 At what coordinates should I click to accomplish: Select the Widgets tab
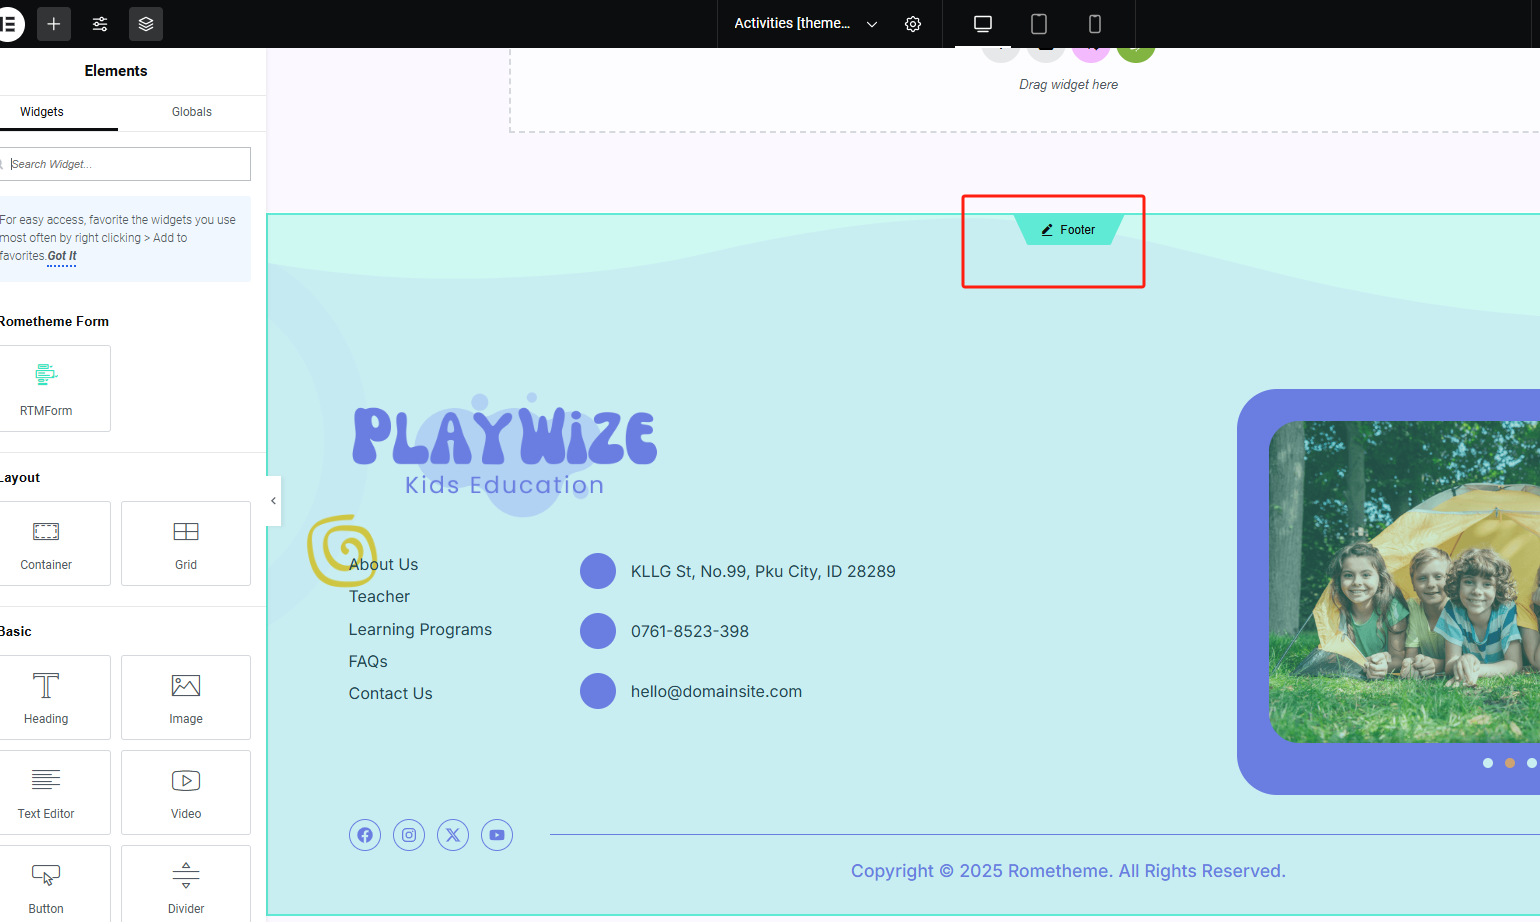42,112
